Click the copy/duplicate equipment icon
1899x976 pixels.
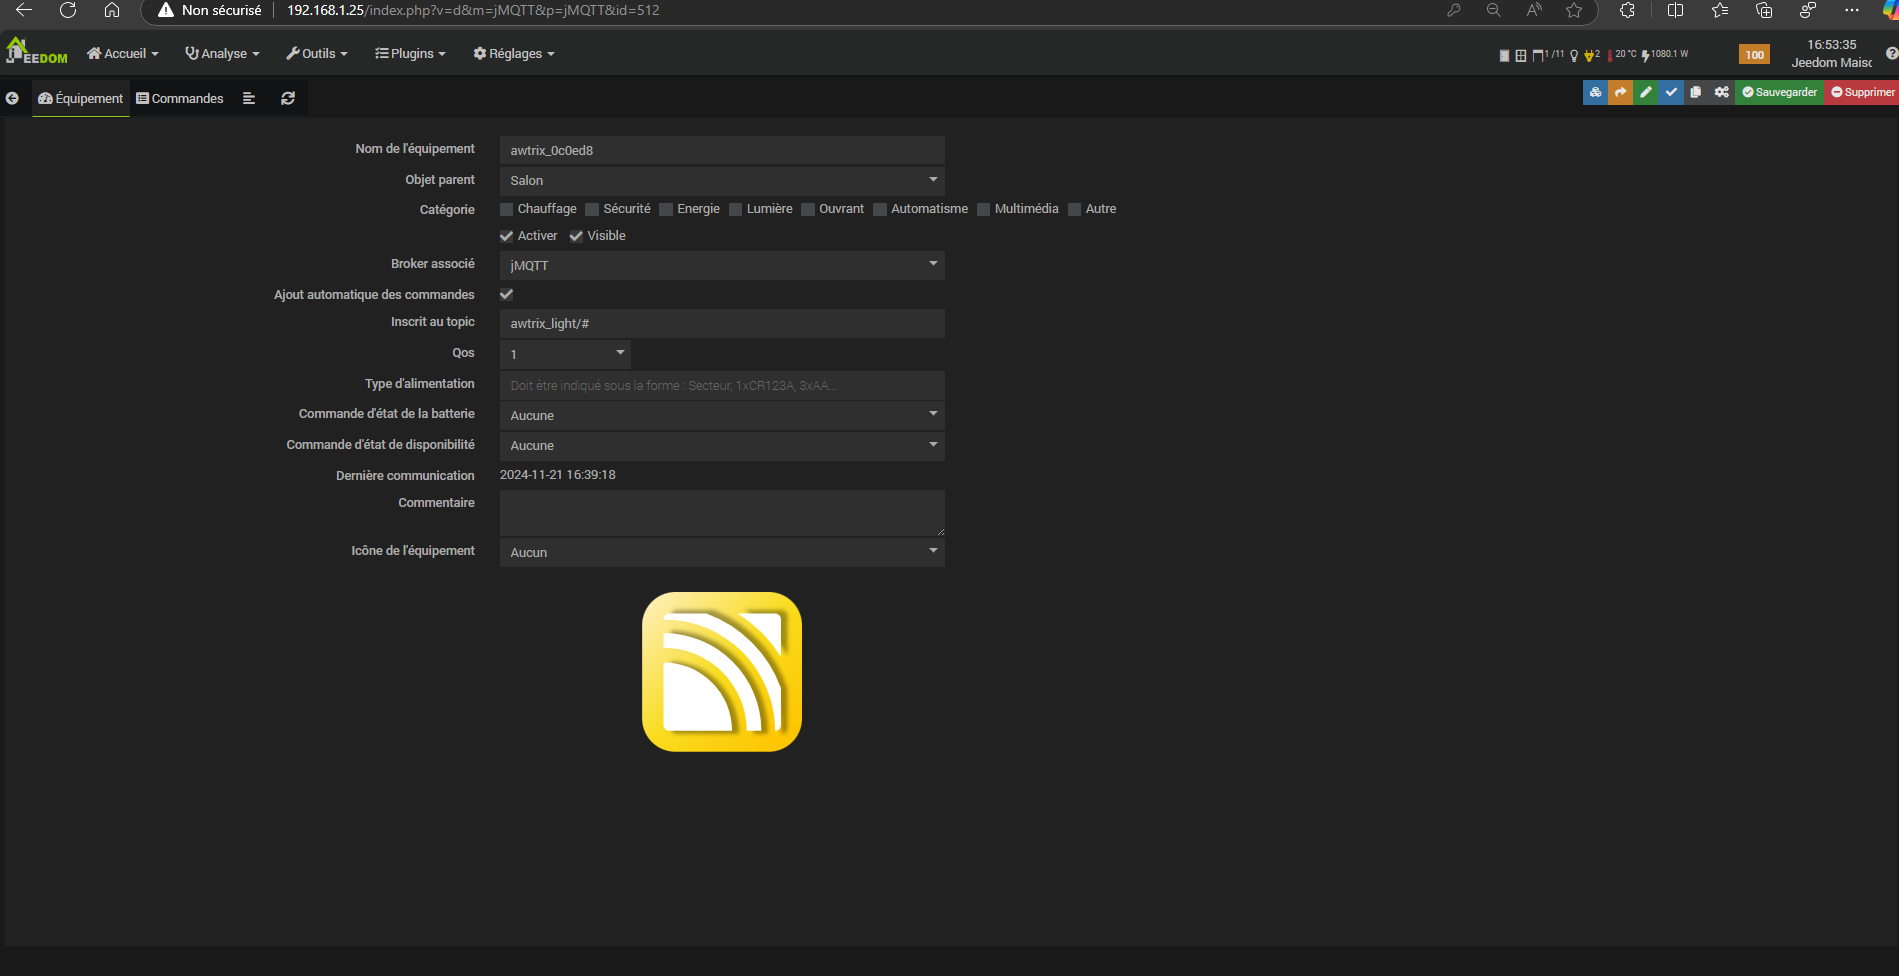(x=1695, y=92)
